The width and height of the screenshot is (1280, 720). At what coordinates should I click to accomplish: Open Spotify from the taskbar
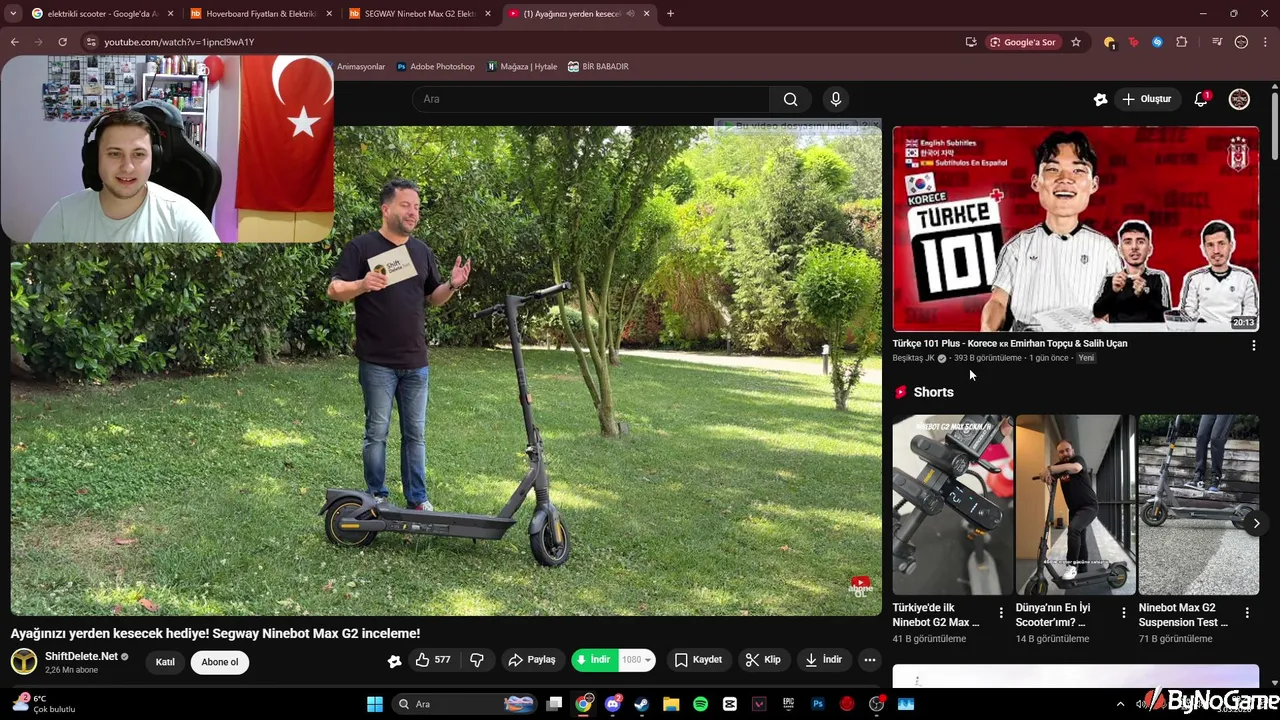[x=700, y=704]
